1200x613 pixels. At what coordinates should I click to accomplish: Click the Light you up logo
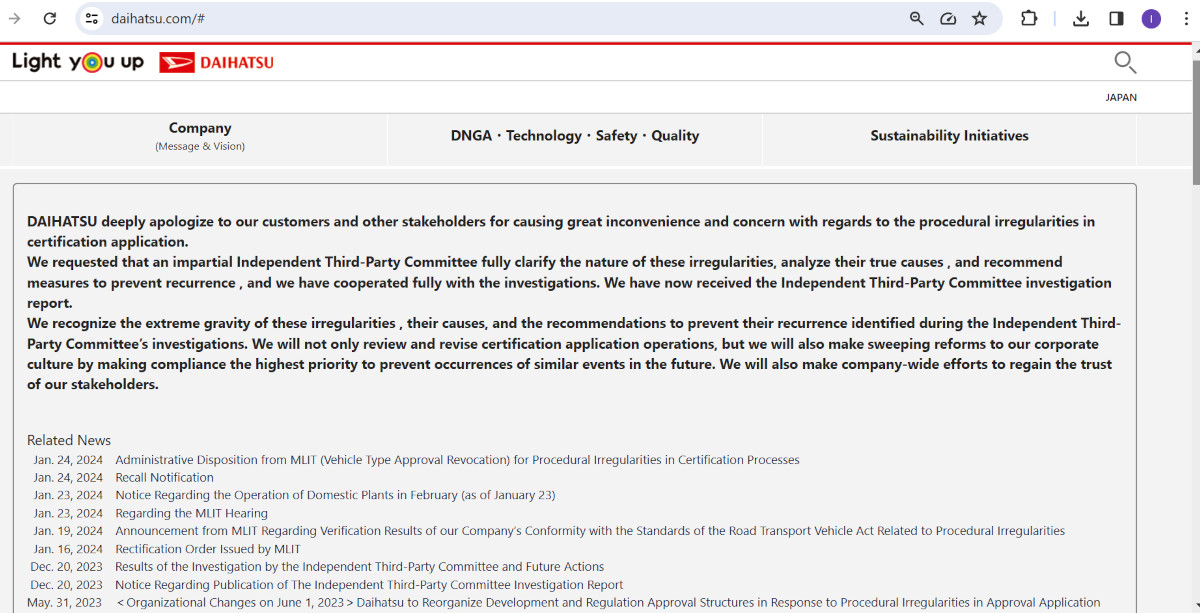click(77, 62)
